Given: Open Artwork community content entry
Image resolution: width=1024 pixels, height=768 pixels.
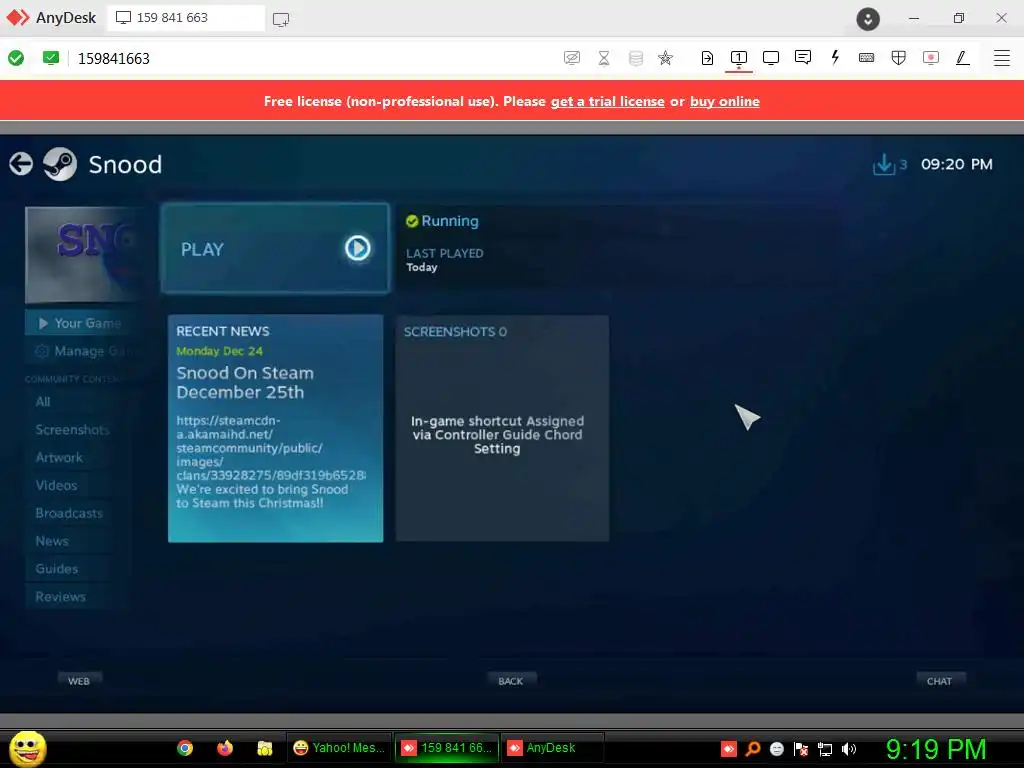Looking at the screenshot, I should click(x=59, y=458).
